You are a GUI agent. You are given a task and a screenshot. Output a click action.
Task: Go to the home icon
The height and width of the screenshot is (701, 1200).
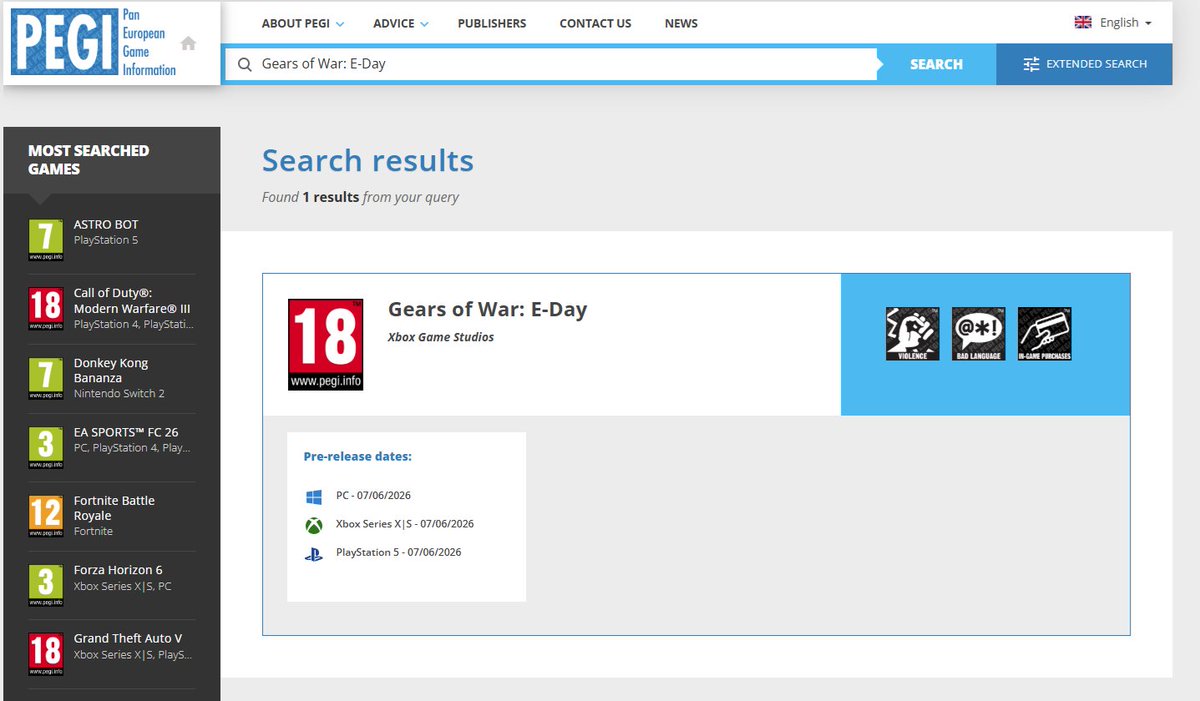click(x=188, y=43)
